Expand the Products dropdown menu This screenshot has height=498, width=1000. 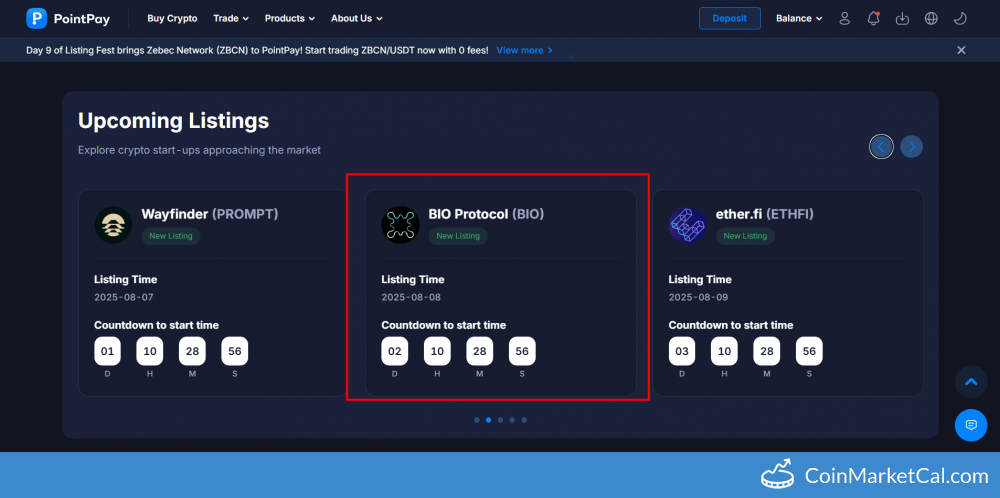pos(290,18)
